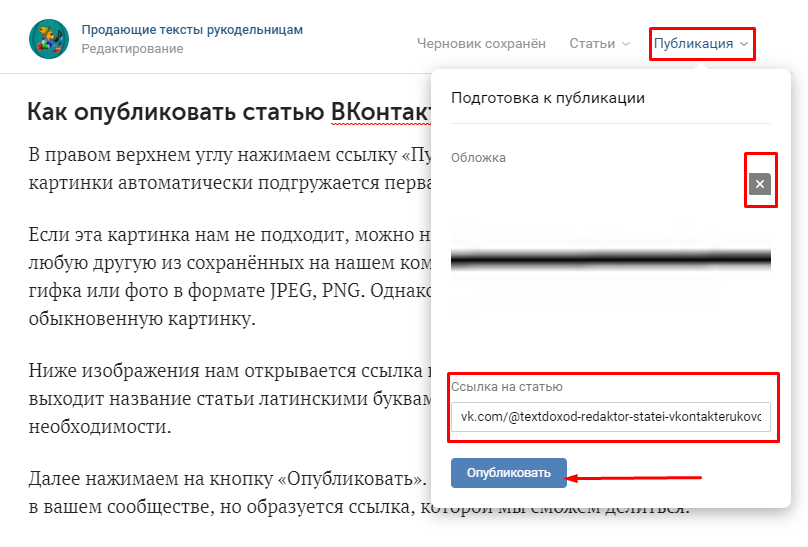
Task: Click the cover image preview area
Action: tap(611, 260)
